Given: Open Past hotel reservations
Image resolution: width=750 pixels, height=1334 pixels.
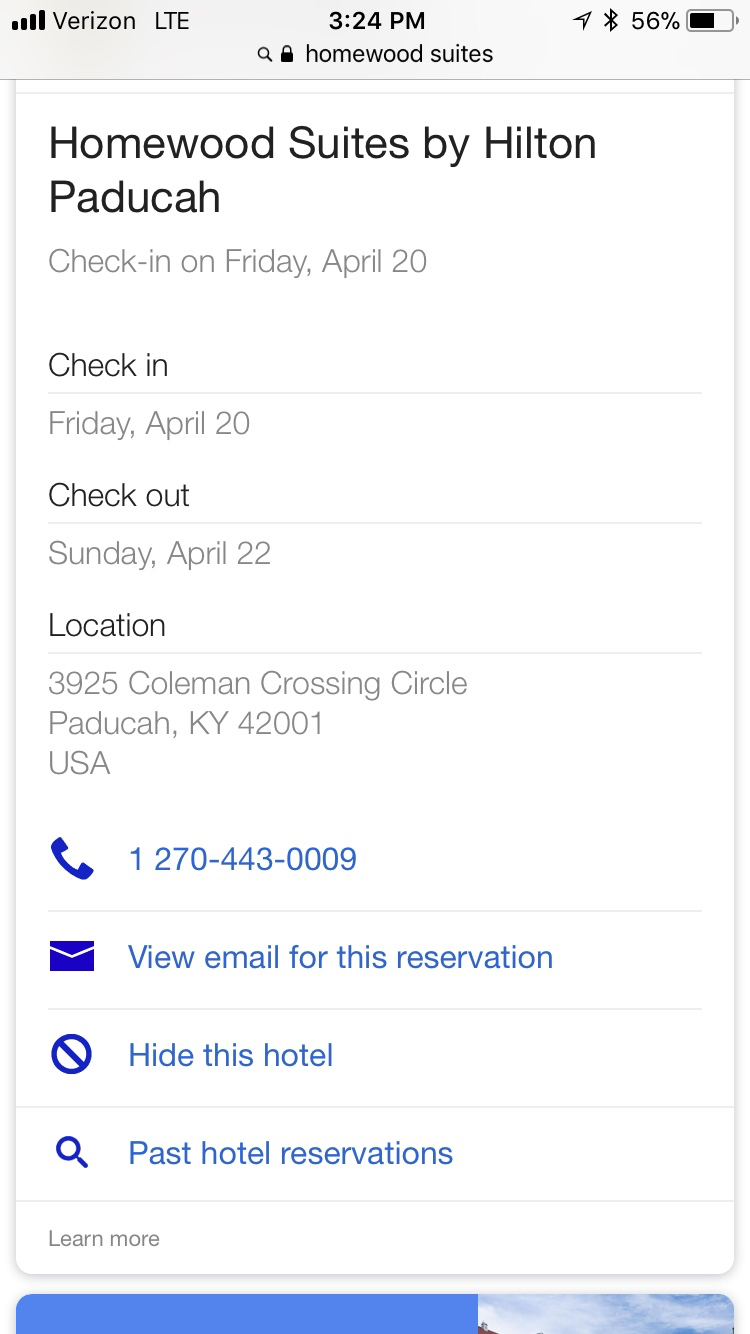Looking at the screenshot, I should tap(291, 1153).
